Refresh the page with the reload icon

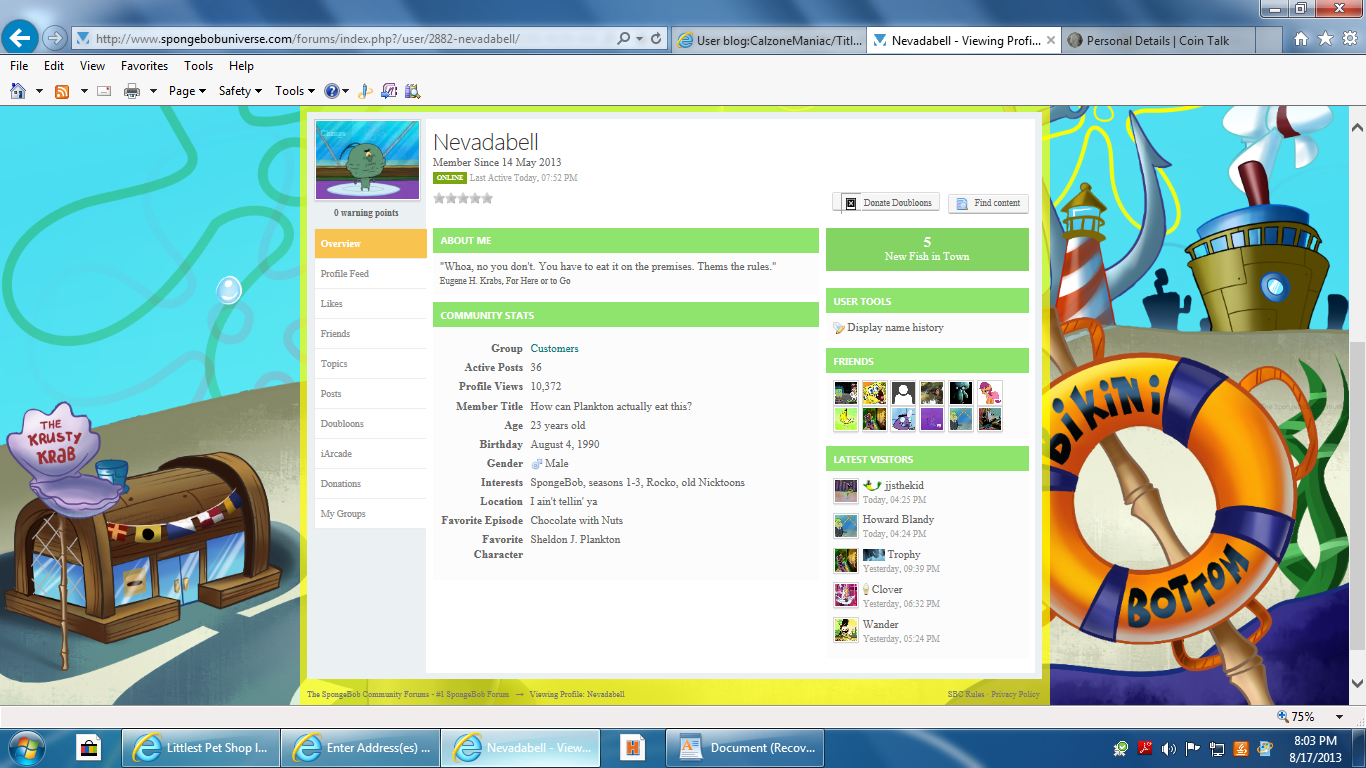pos(657,39)
